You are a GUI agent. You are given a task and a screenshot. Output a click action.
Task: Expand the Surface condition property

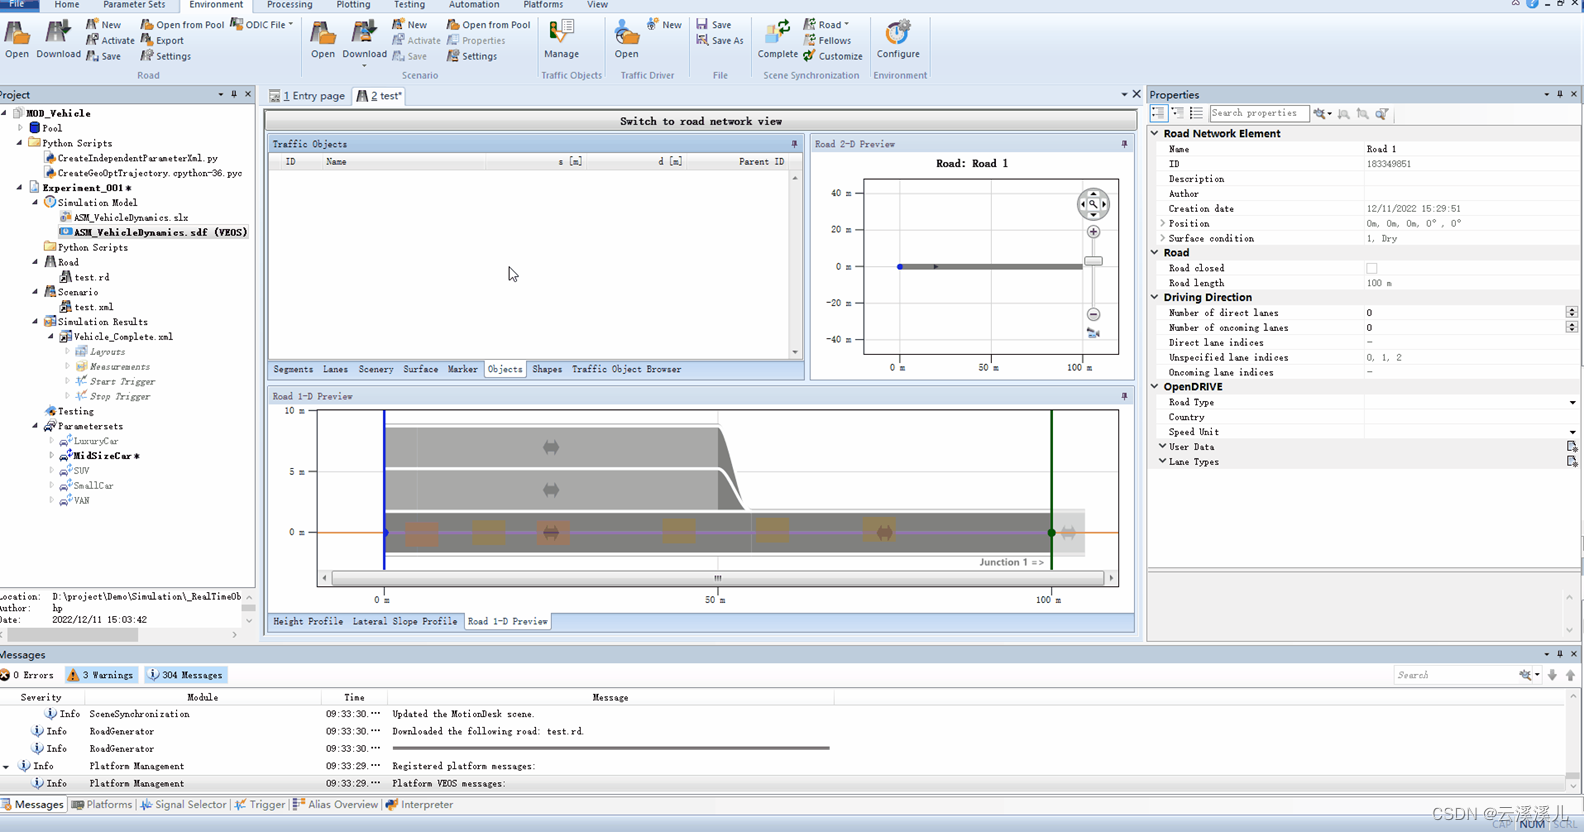1162,238
